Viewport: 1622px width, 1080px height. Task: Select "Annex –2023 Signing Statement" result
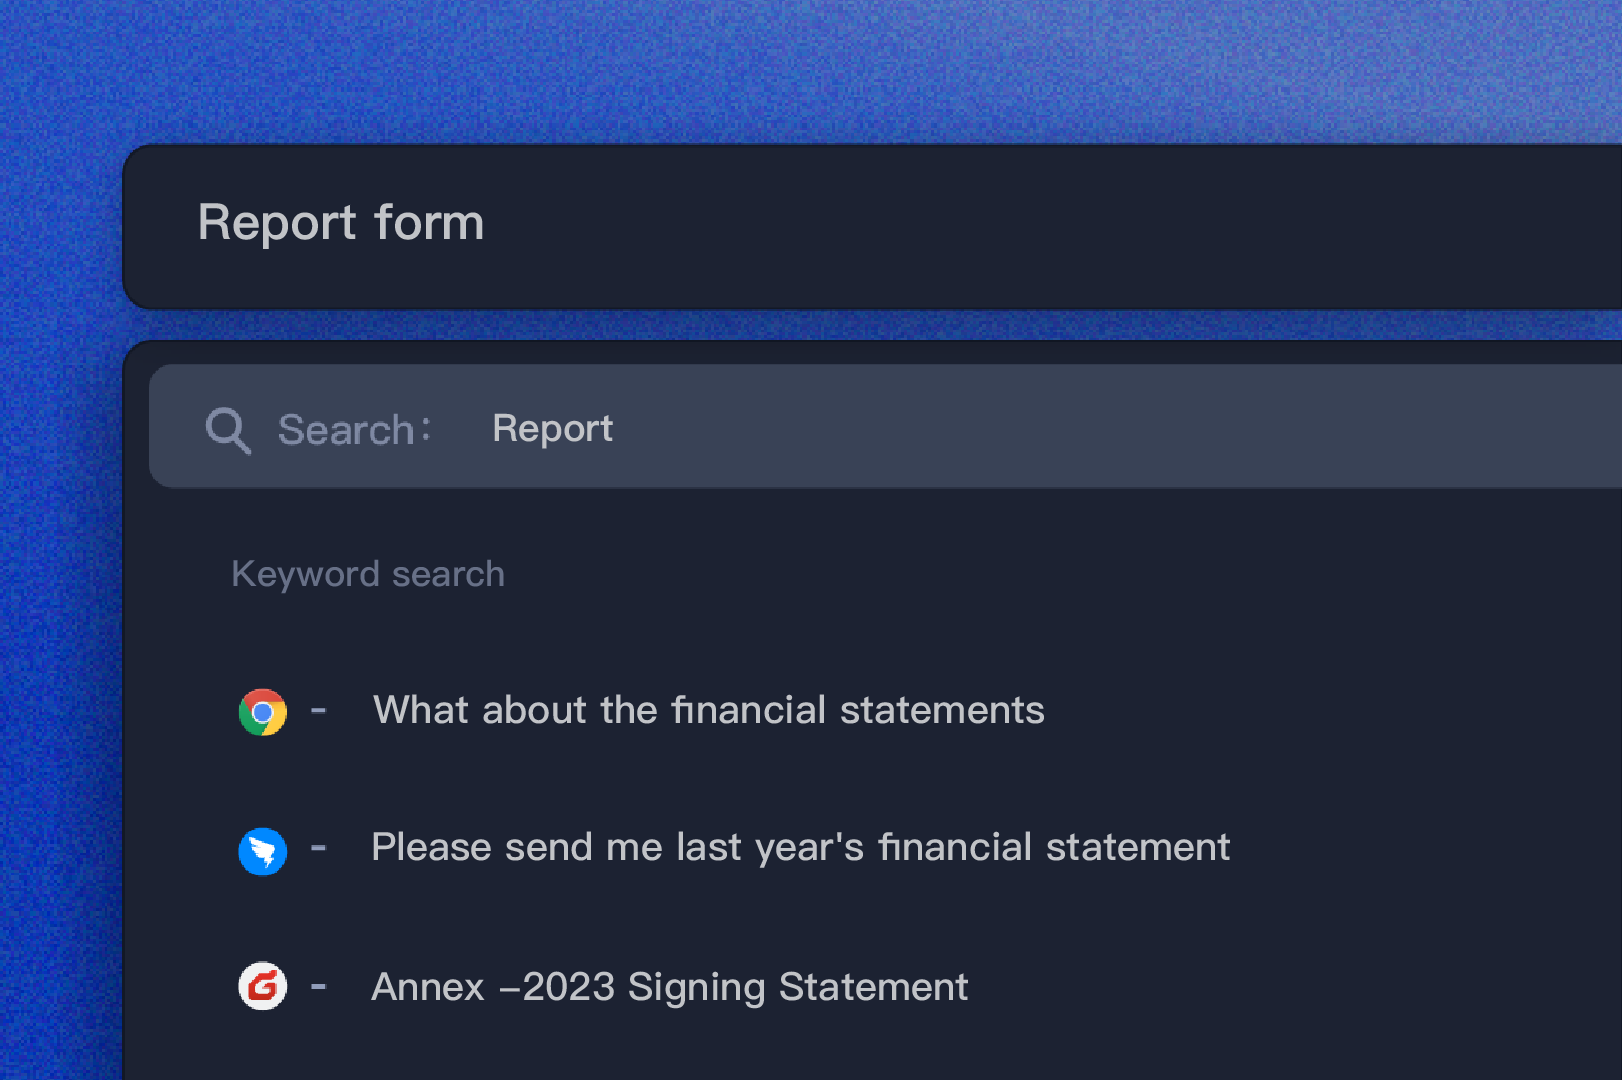tap(669, 987)
